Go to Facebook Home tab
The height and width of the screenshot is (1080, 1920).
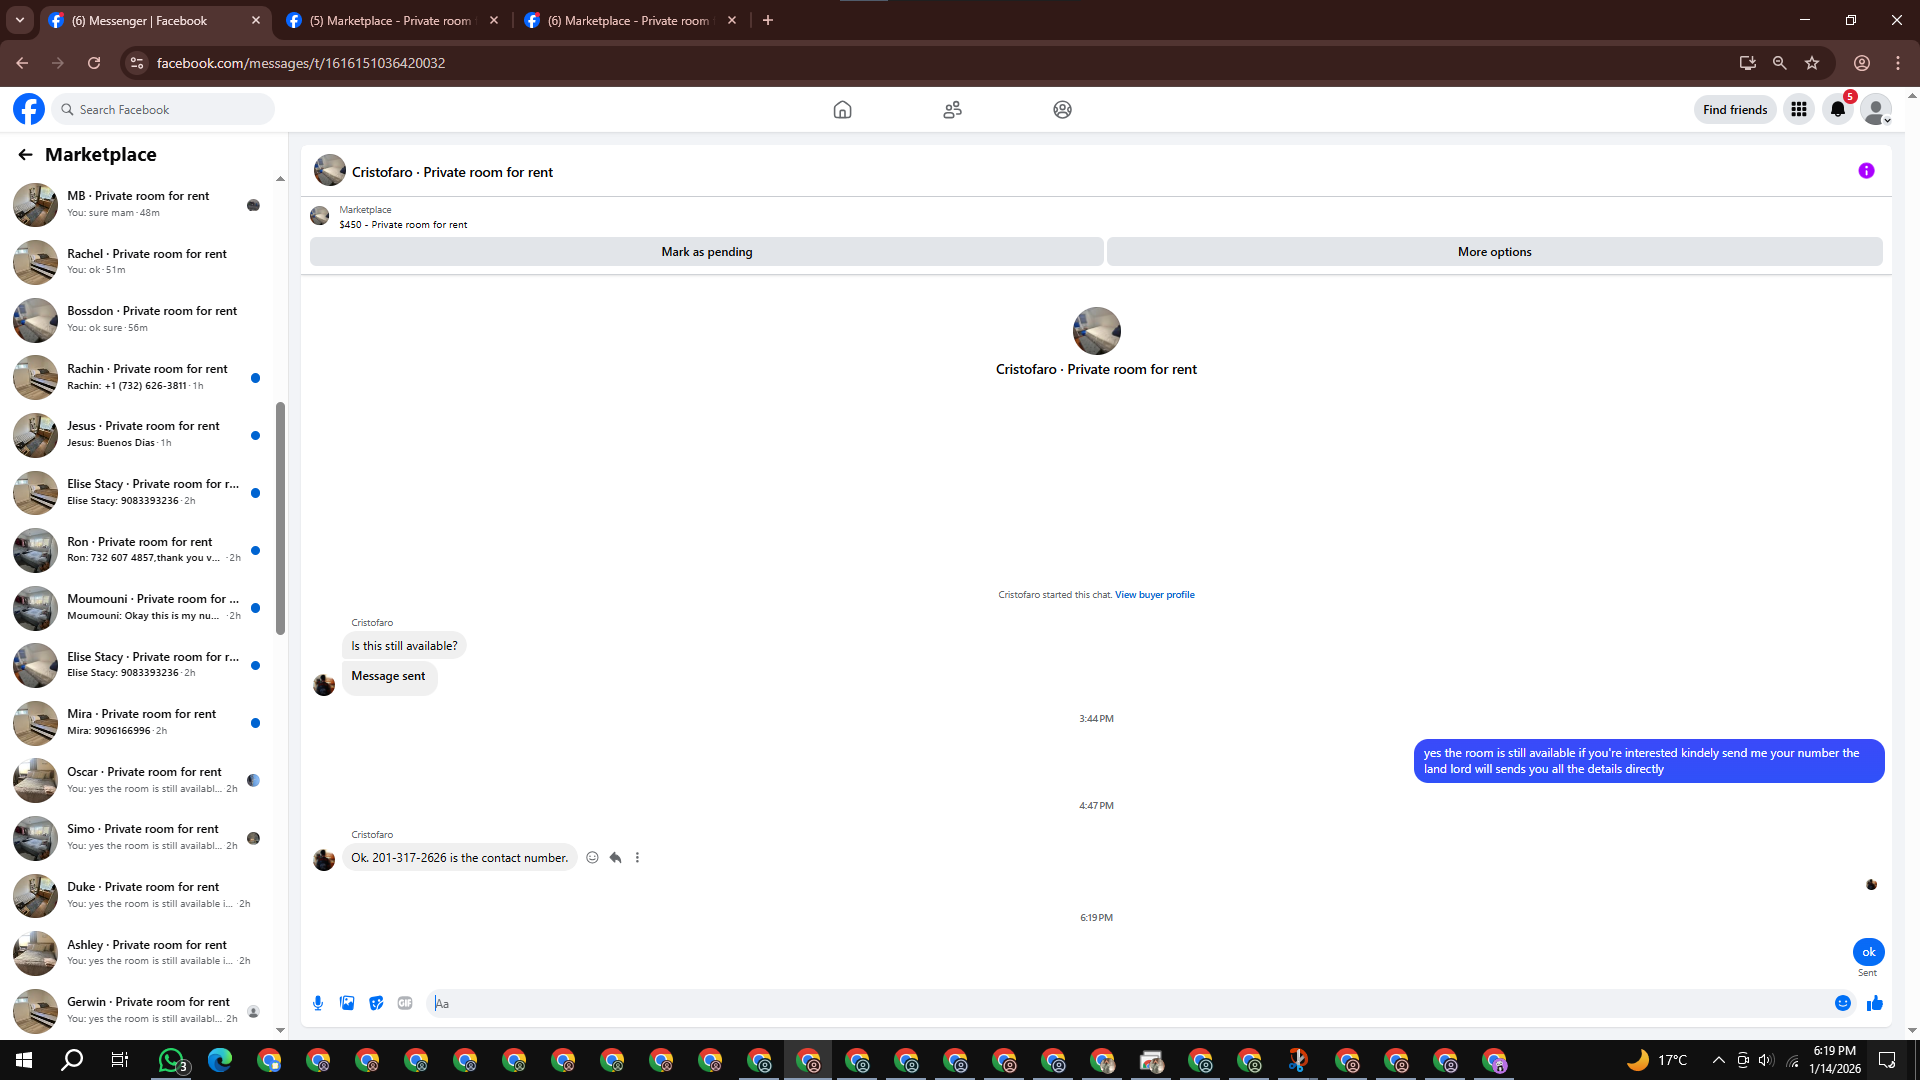(842, 109)
